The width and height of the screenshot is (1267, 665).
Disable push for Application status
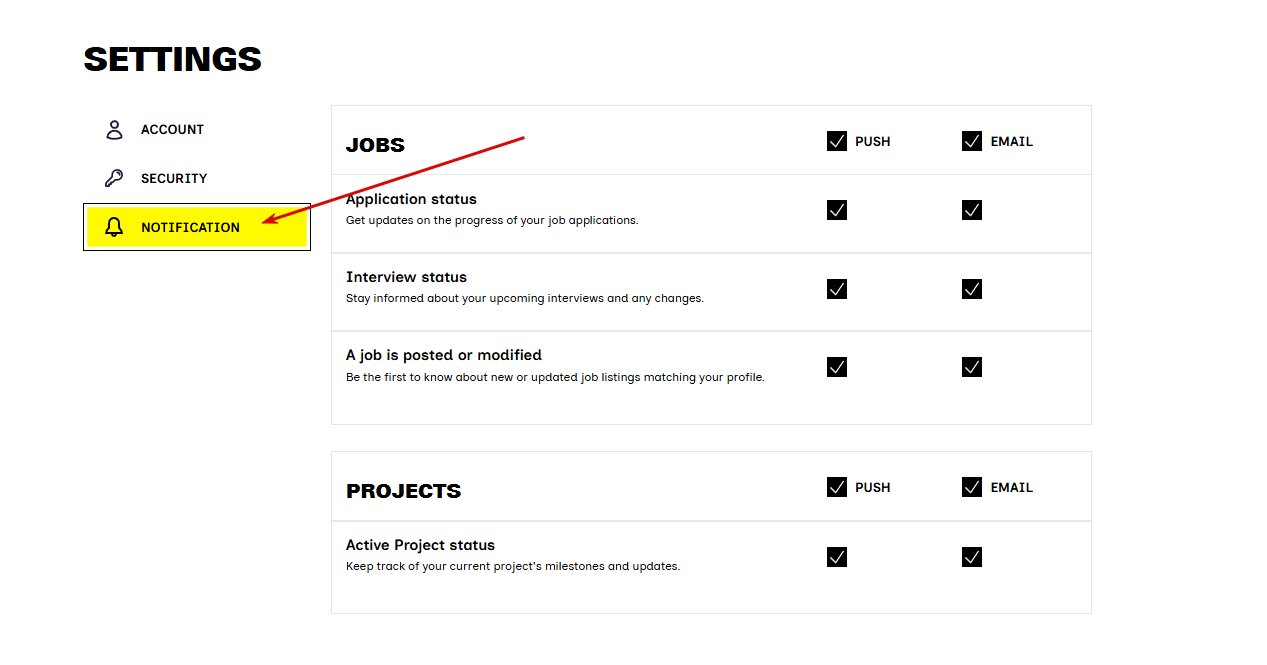pyautogui.click(x=837, y=210)
